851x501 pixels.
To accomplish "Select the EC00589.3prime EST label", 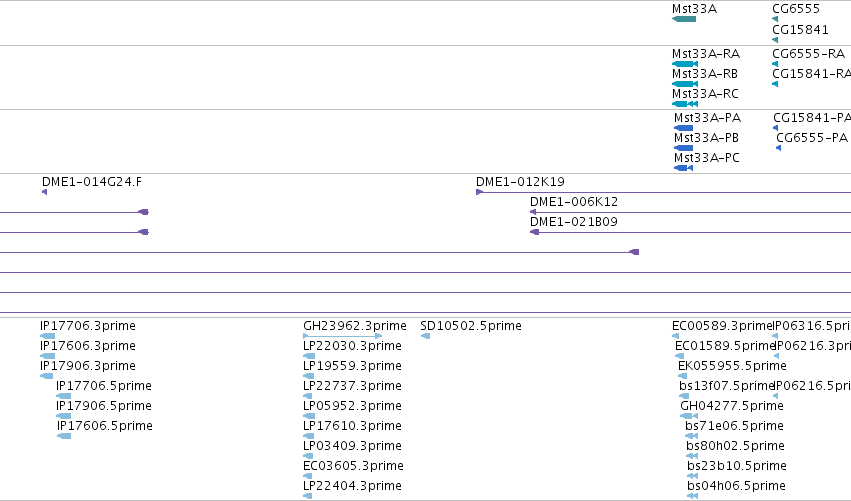I will [x=722, y=326].
